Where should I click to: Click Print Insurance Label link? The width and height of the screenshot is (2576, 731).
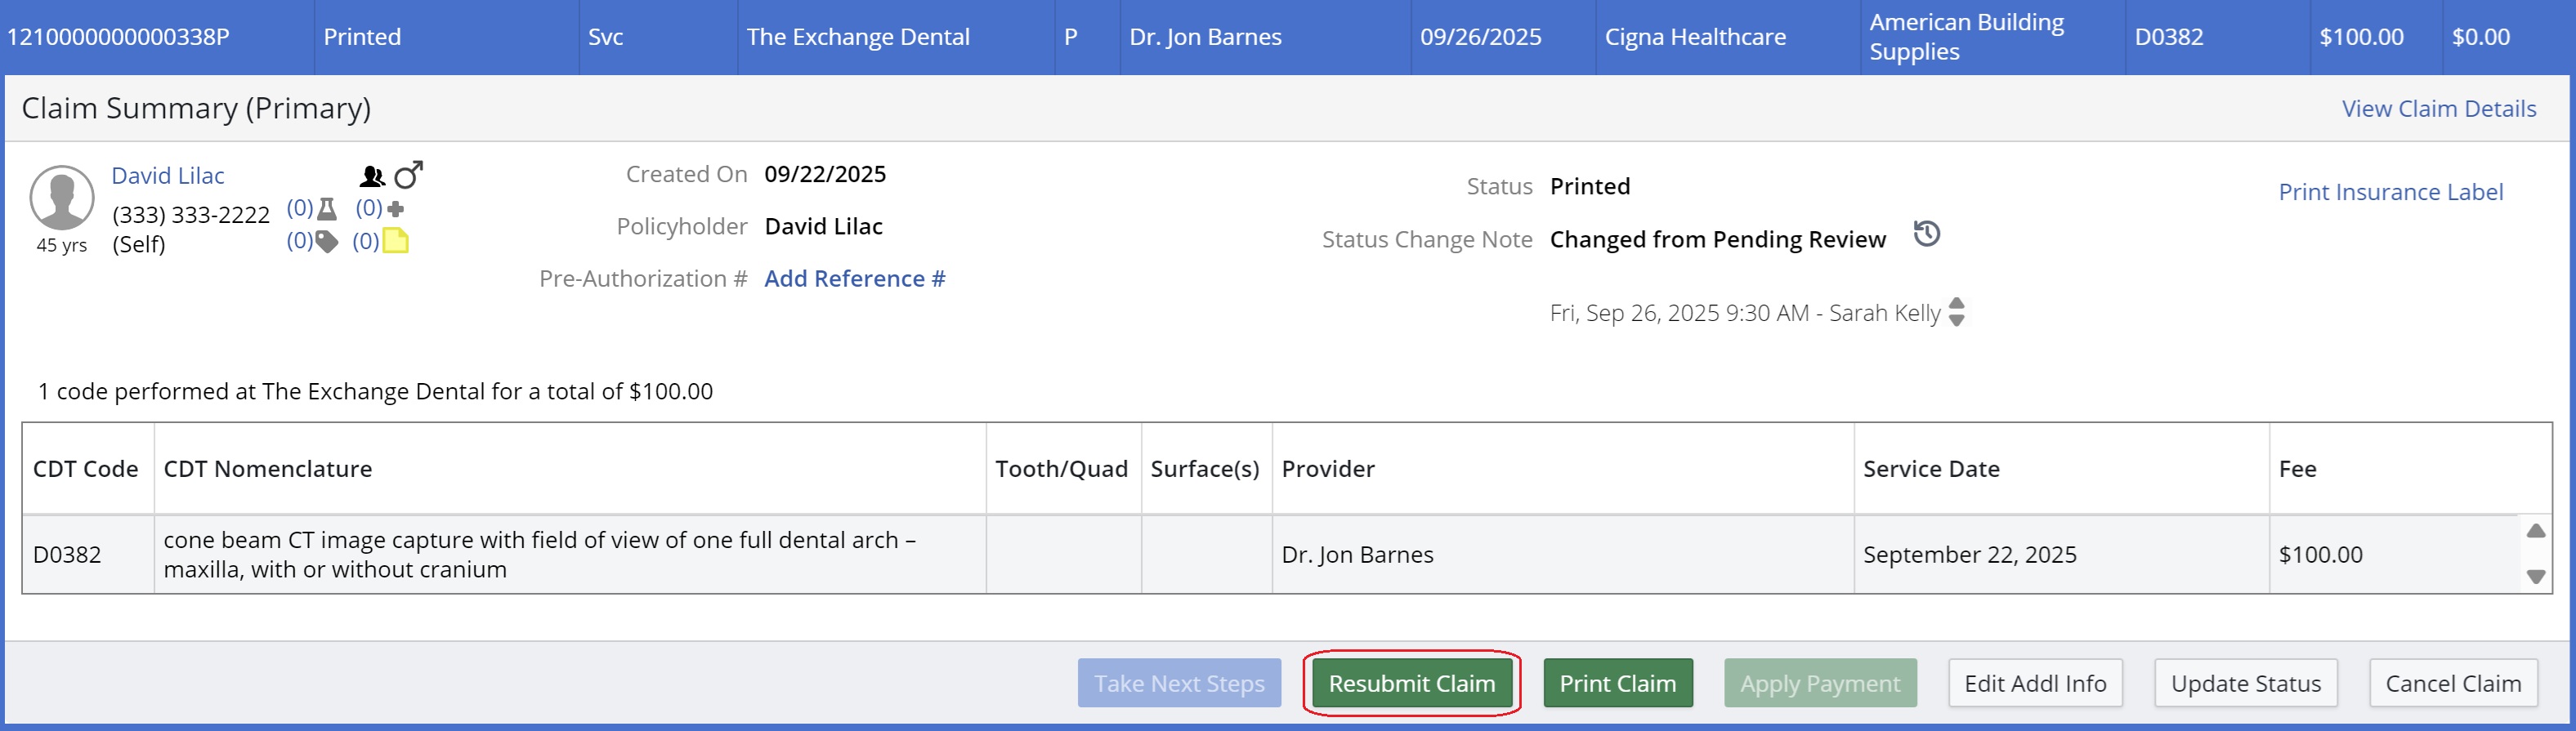[x=2390, y=192]
